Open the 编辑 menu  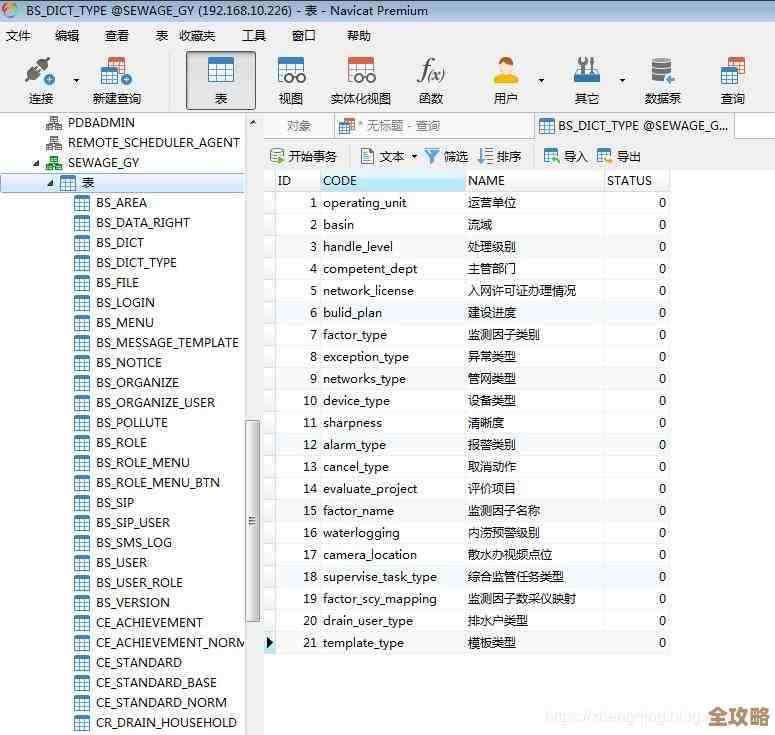[67, 36]
